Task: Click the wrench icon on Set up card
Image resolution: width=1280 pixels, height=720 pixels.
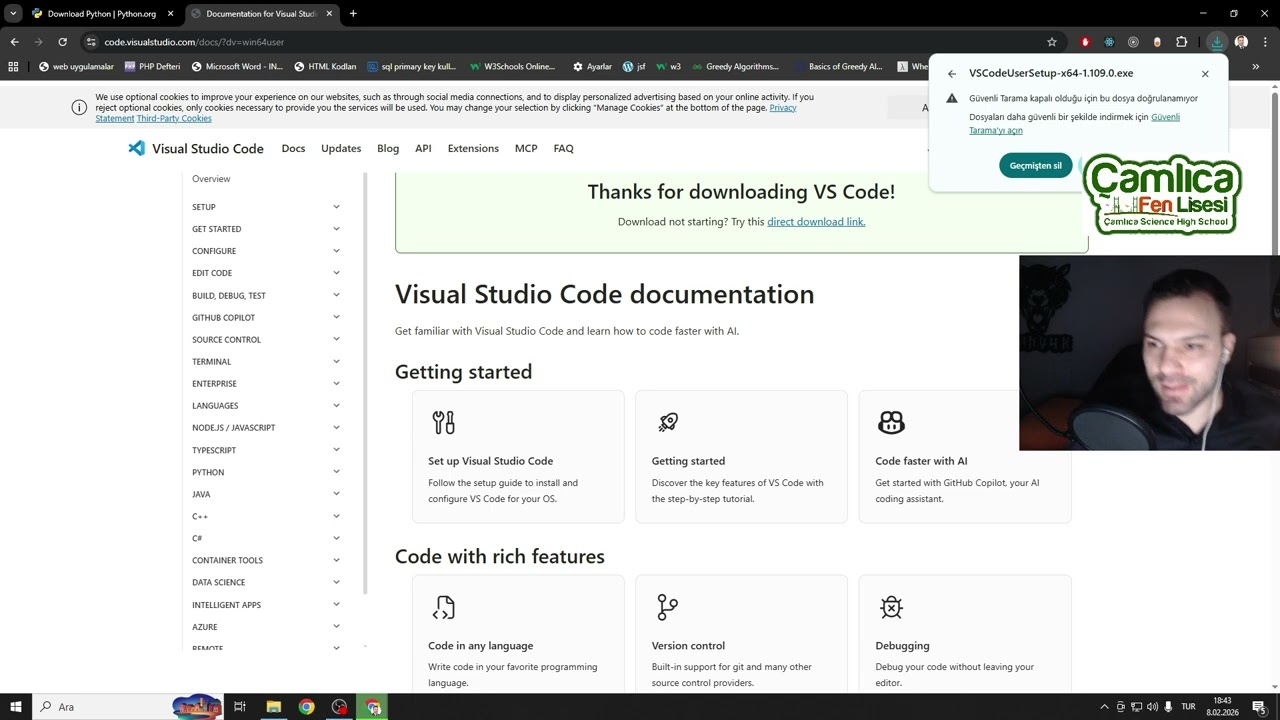Action: tap(443, 422)
